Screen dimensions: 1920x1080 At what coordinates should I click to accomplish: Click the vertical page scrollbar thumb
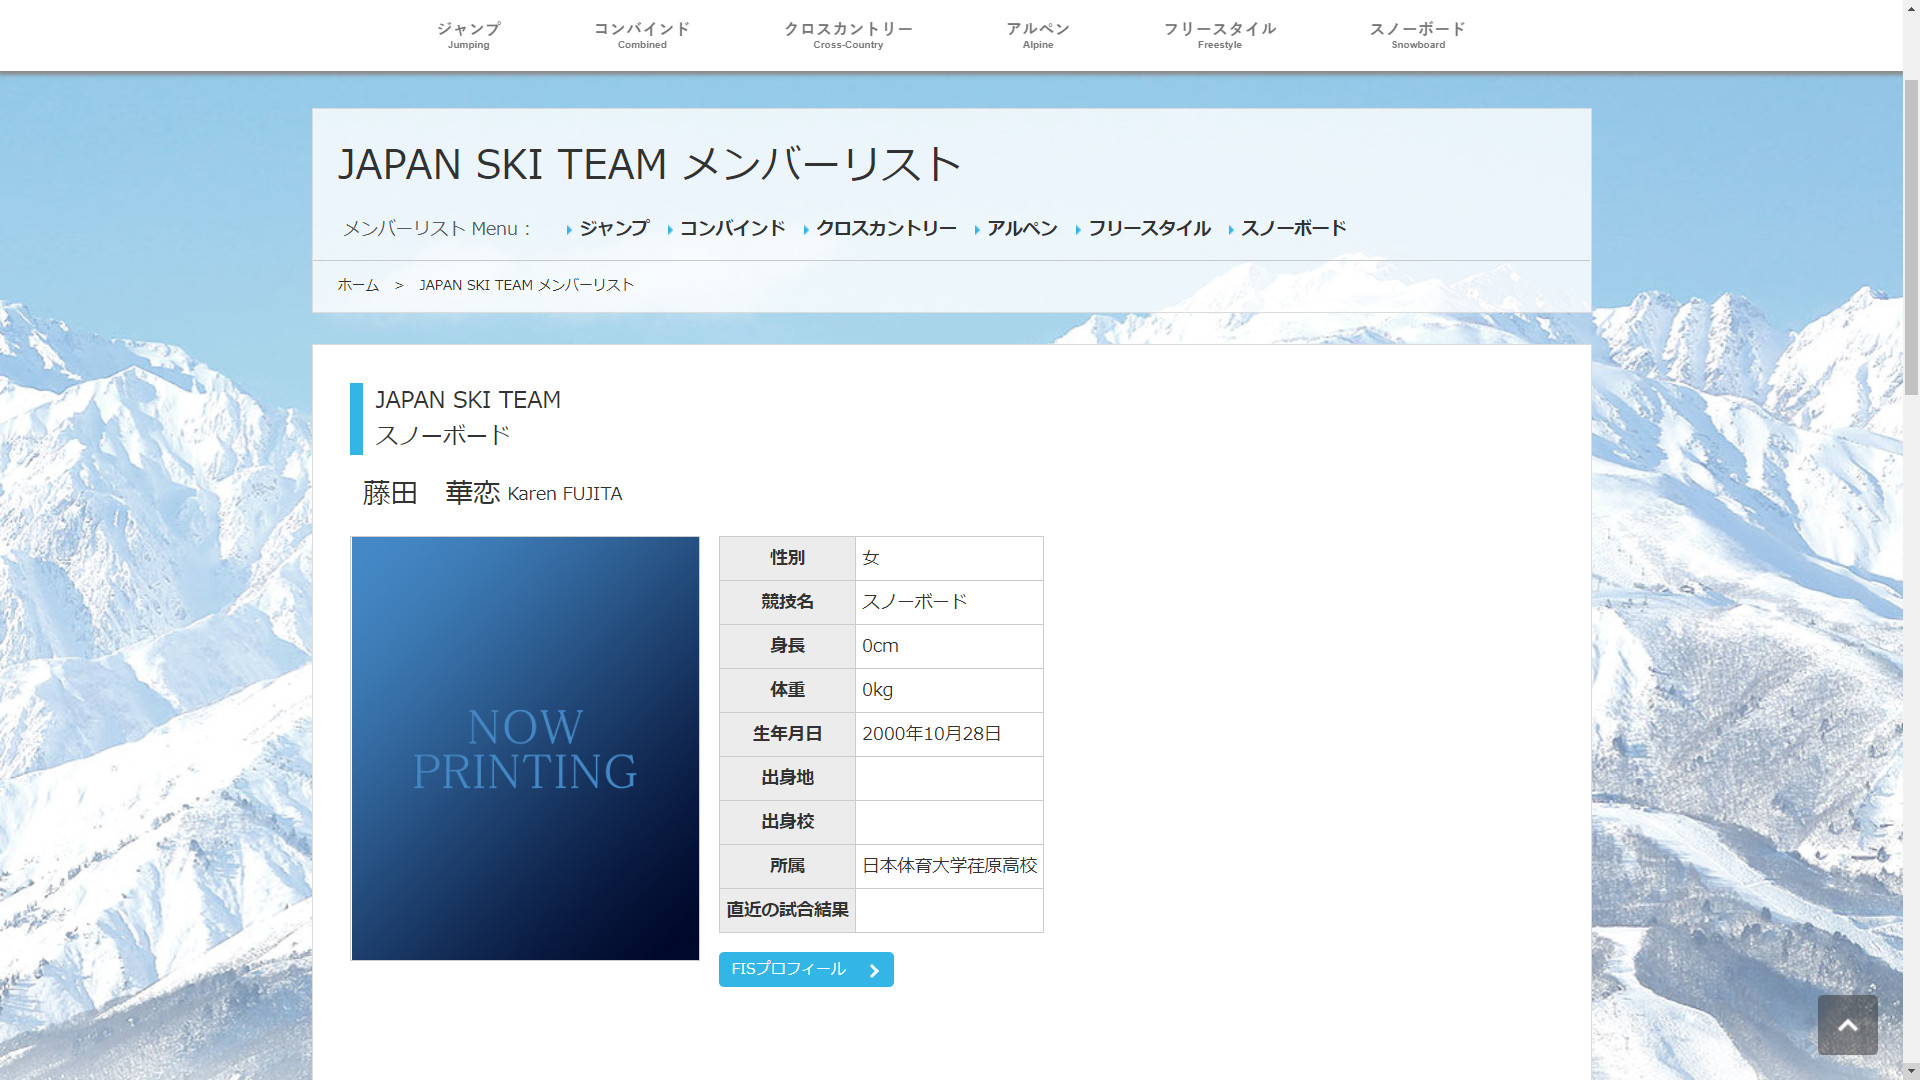coord(1911,235)
